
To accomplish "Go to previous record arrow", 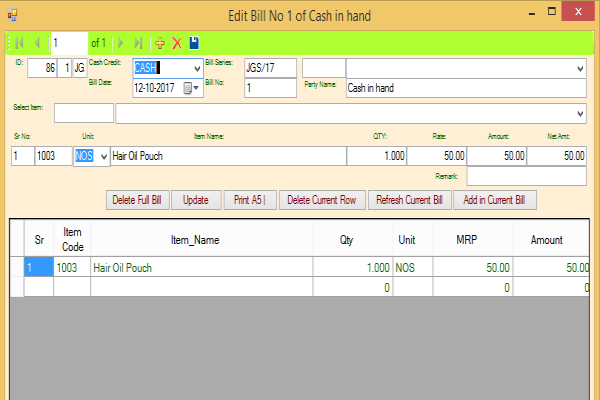I will coord(37,43).
